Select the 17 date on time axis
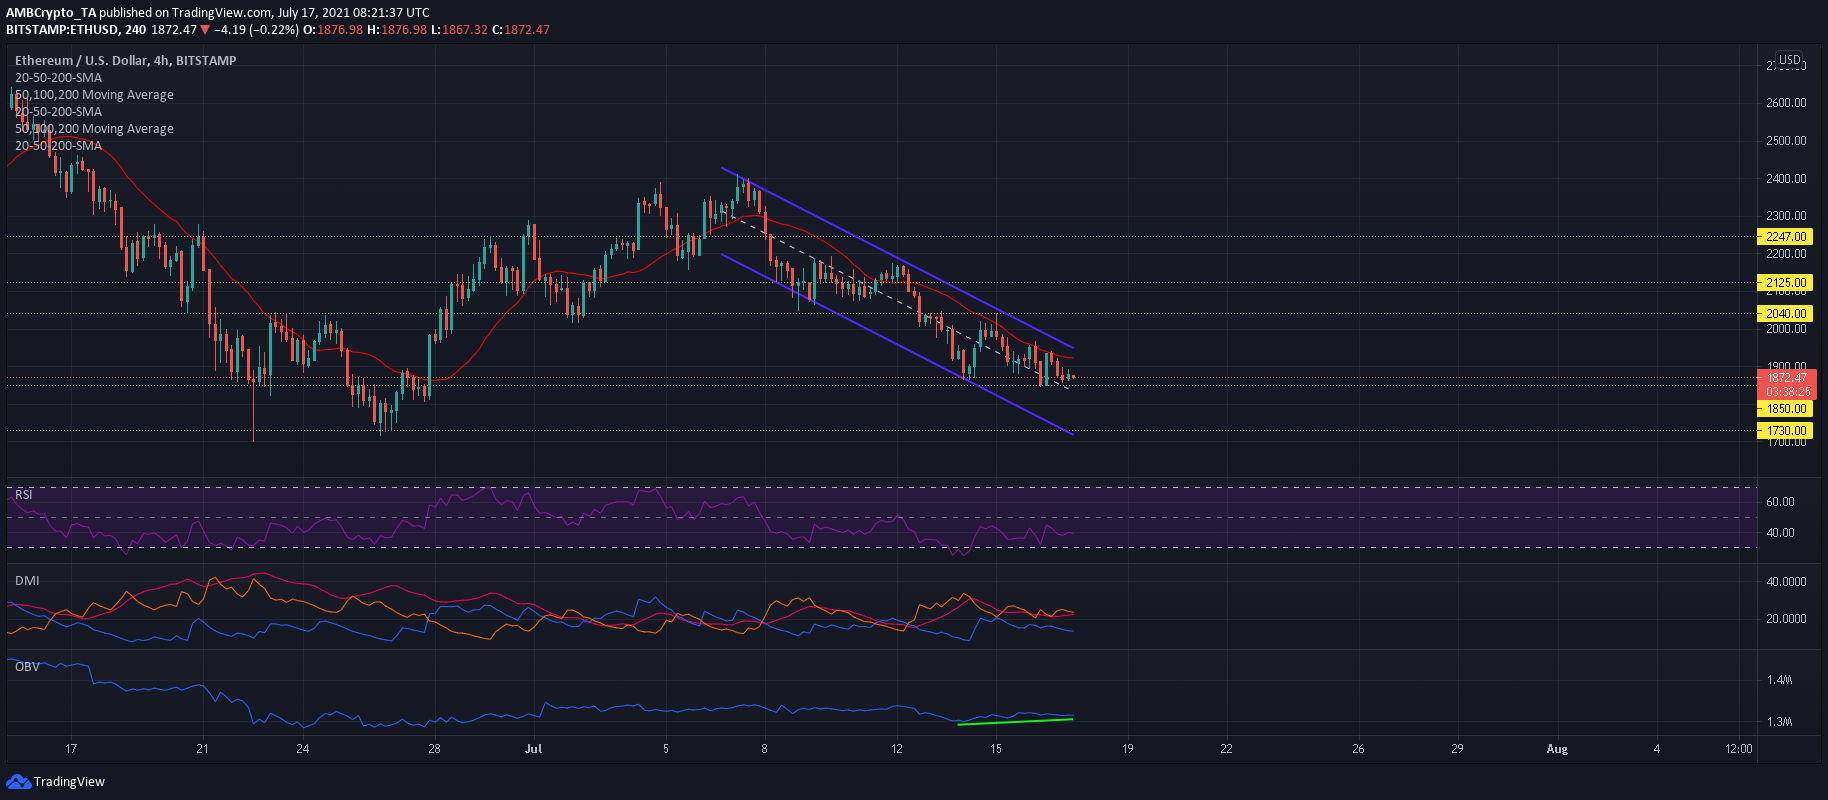 [71, 749]
